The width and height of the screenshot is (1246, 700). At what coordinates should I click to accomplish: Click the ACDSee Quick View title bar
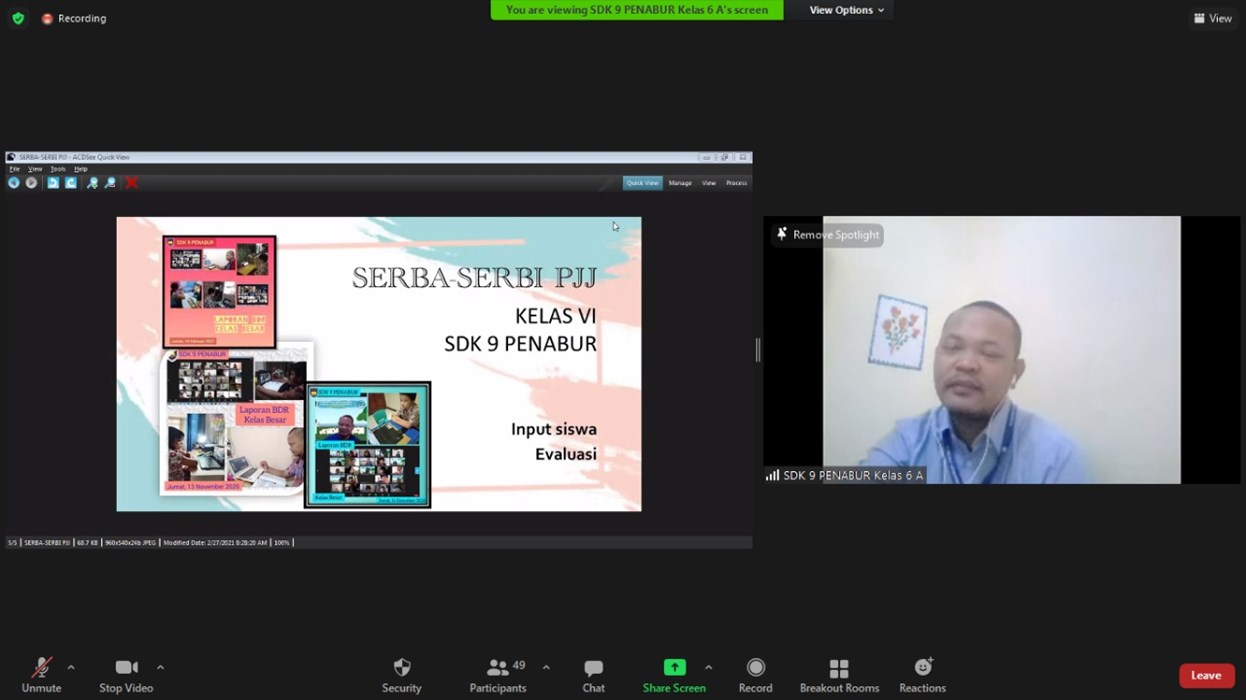[x=379, y=157]
